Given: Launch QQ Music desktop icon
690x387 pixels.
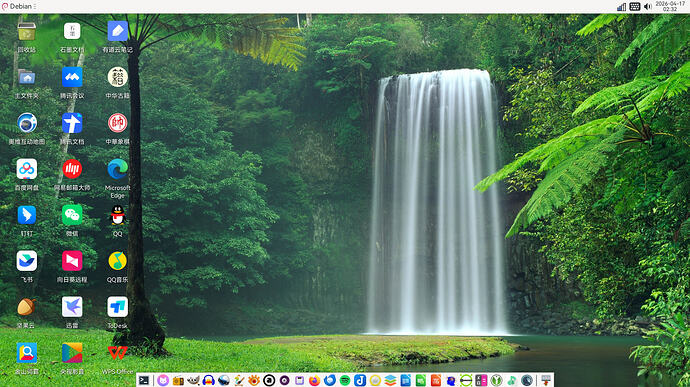Looking at the screenshot, I should [x=117, y=261].
